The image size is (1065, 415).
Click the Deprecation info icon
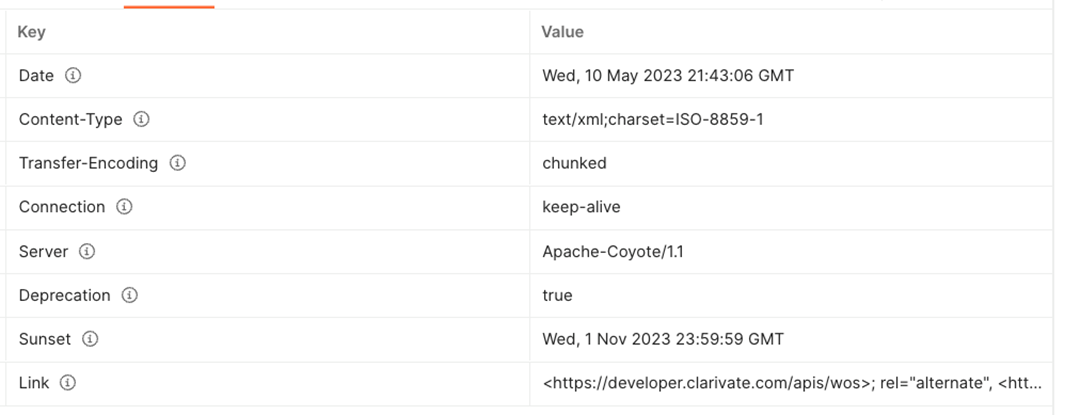pyautogui.click(x=129, y=295)
